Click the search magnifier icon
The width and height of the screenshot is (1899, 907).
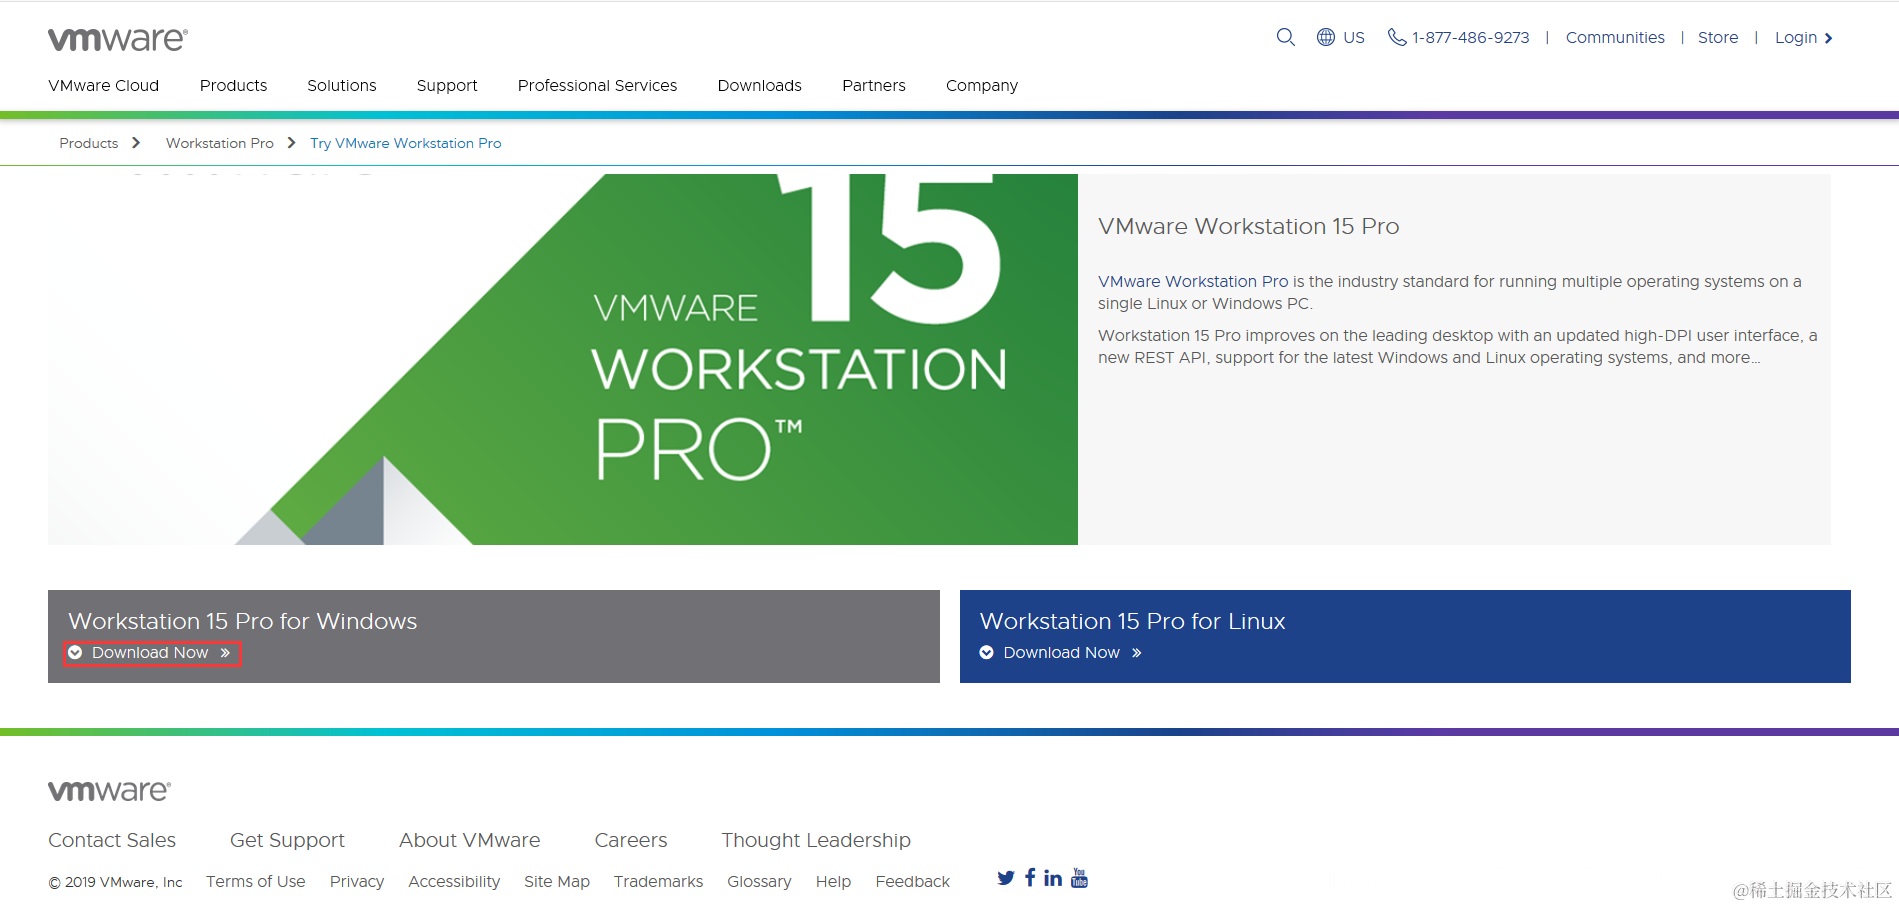pos(1285,37)
